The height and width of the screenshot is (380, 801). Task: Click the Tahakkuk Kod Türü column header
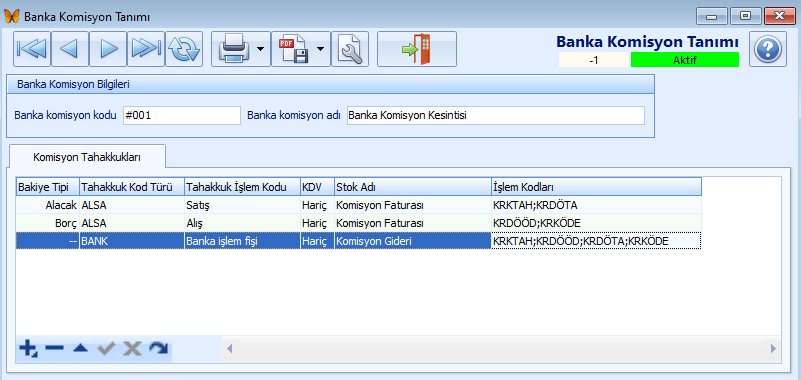pyautogui.click(x=132, y=186)
